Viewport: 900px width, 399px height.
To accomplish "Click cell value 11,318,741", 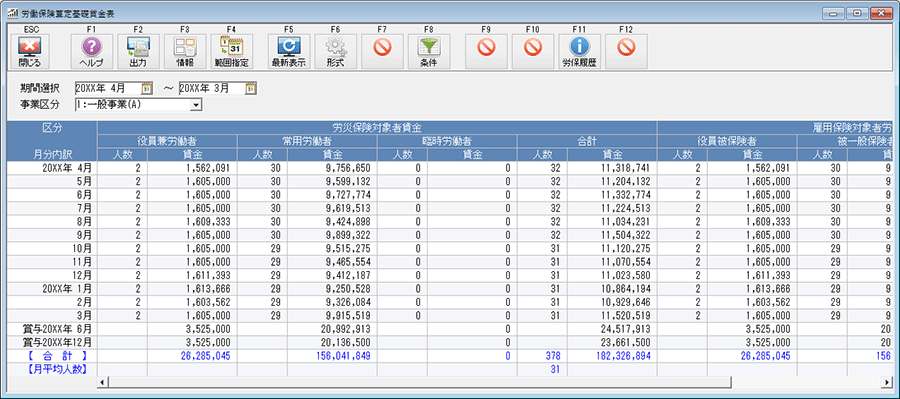I will tap(625, 168).
